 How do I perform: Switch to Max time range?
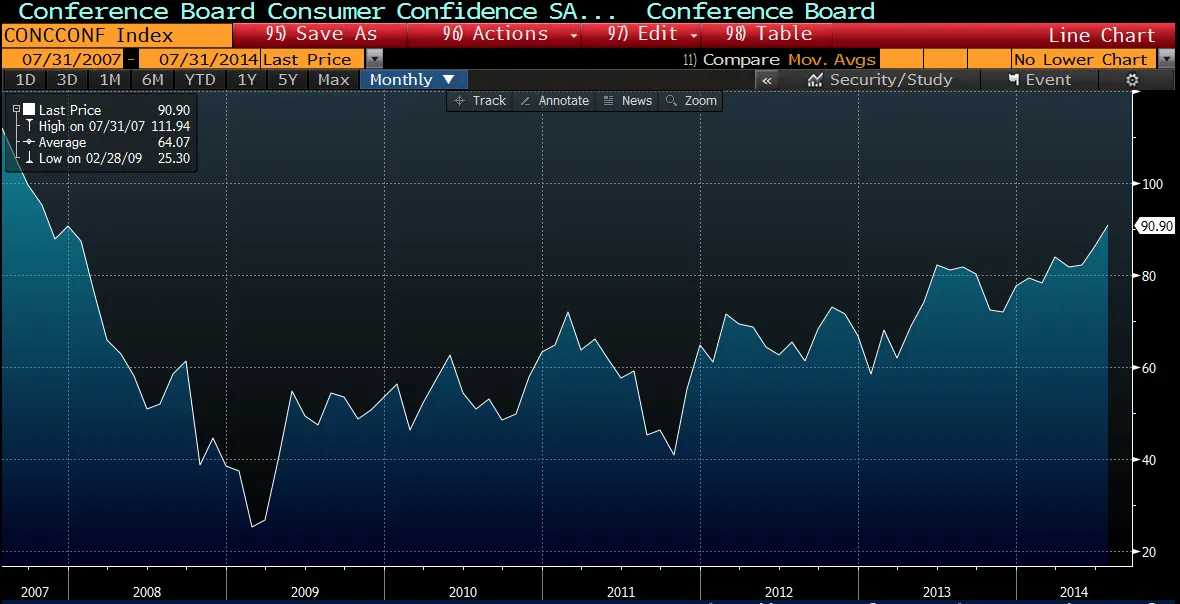coord(333,80)
